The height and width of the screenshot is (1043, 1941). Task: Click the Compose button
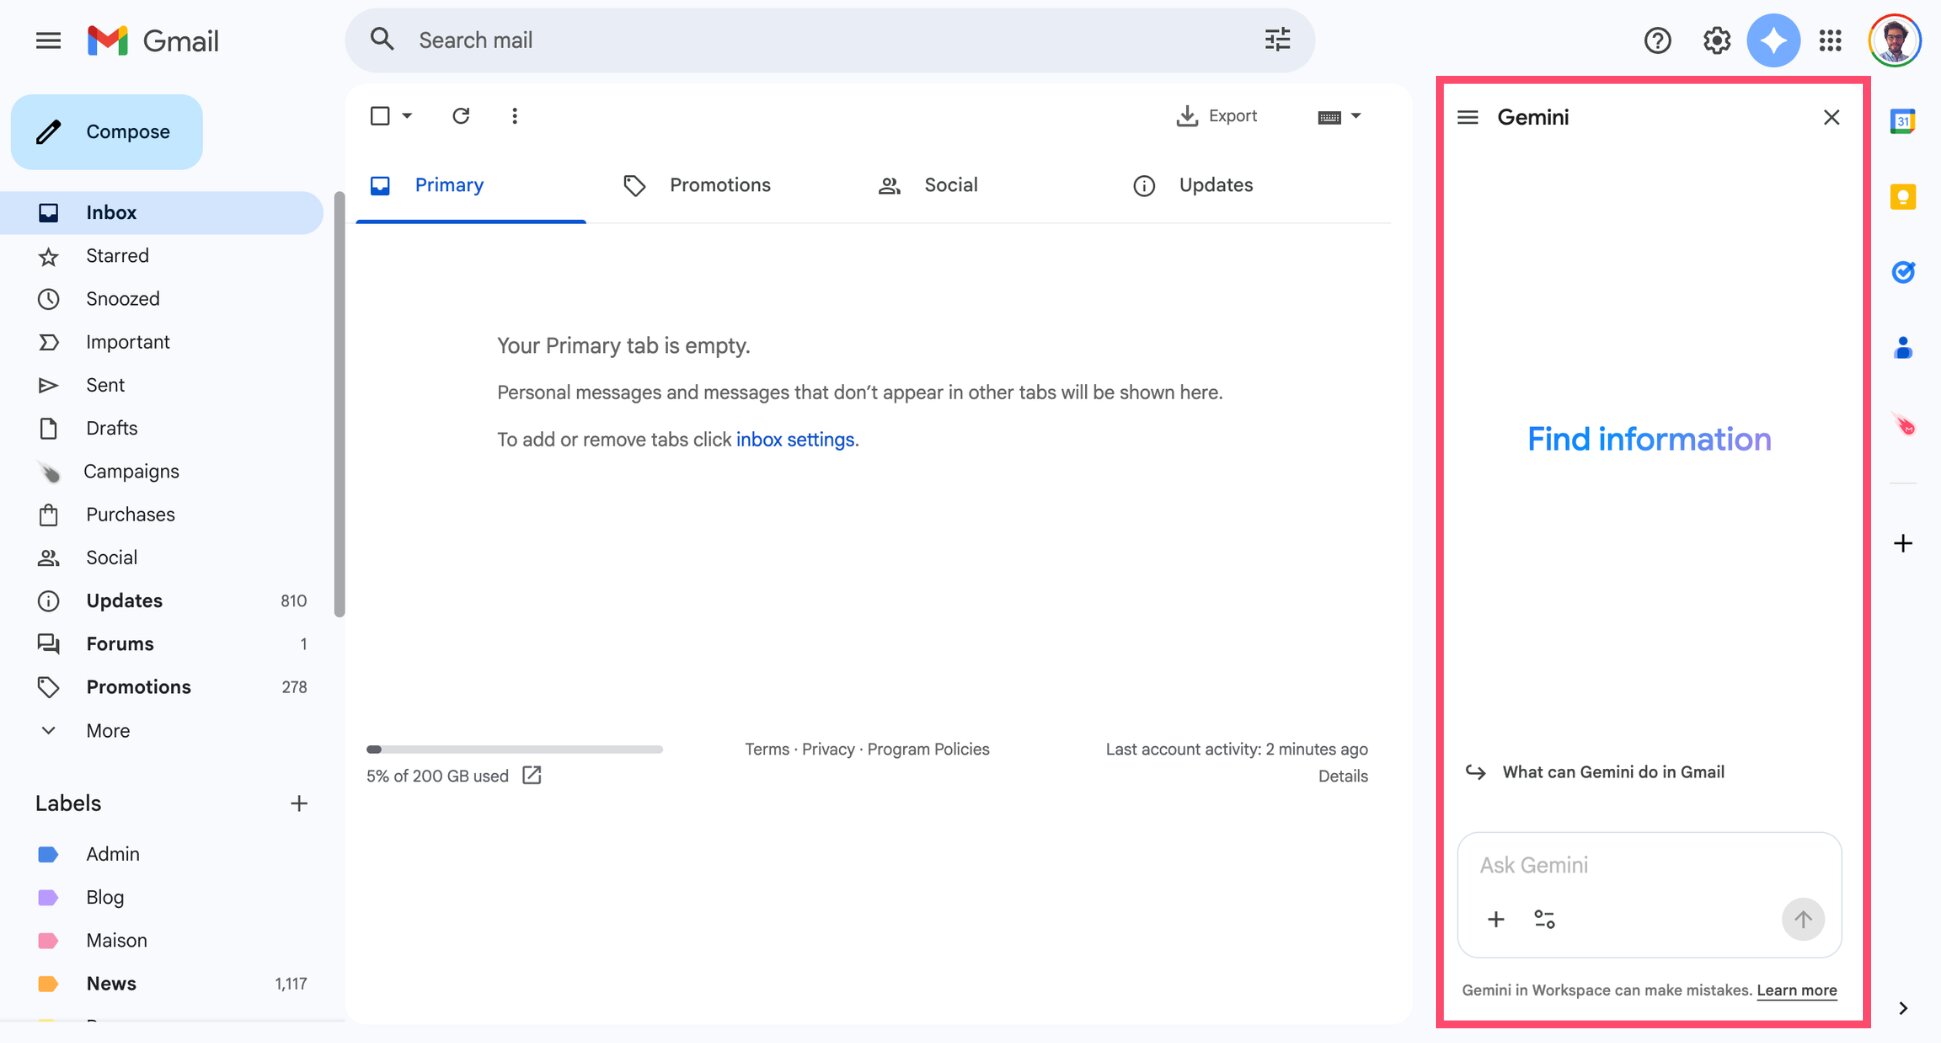[x=107, y=132]
